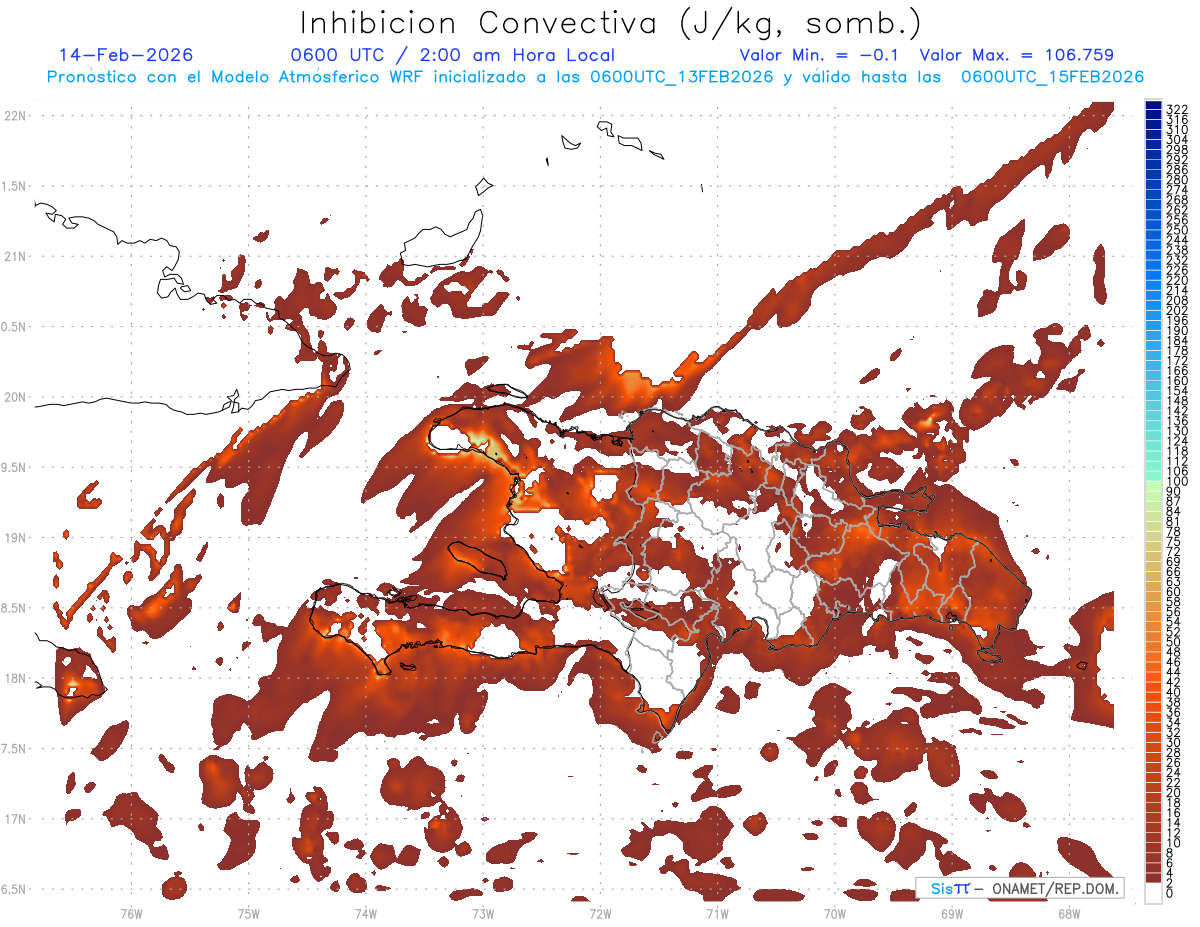Click the '17N' latitude label
The width and height of the screenshot is (1200, 927).
coord(15,819)
